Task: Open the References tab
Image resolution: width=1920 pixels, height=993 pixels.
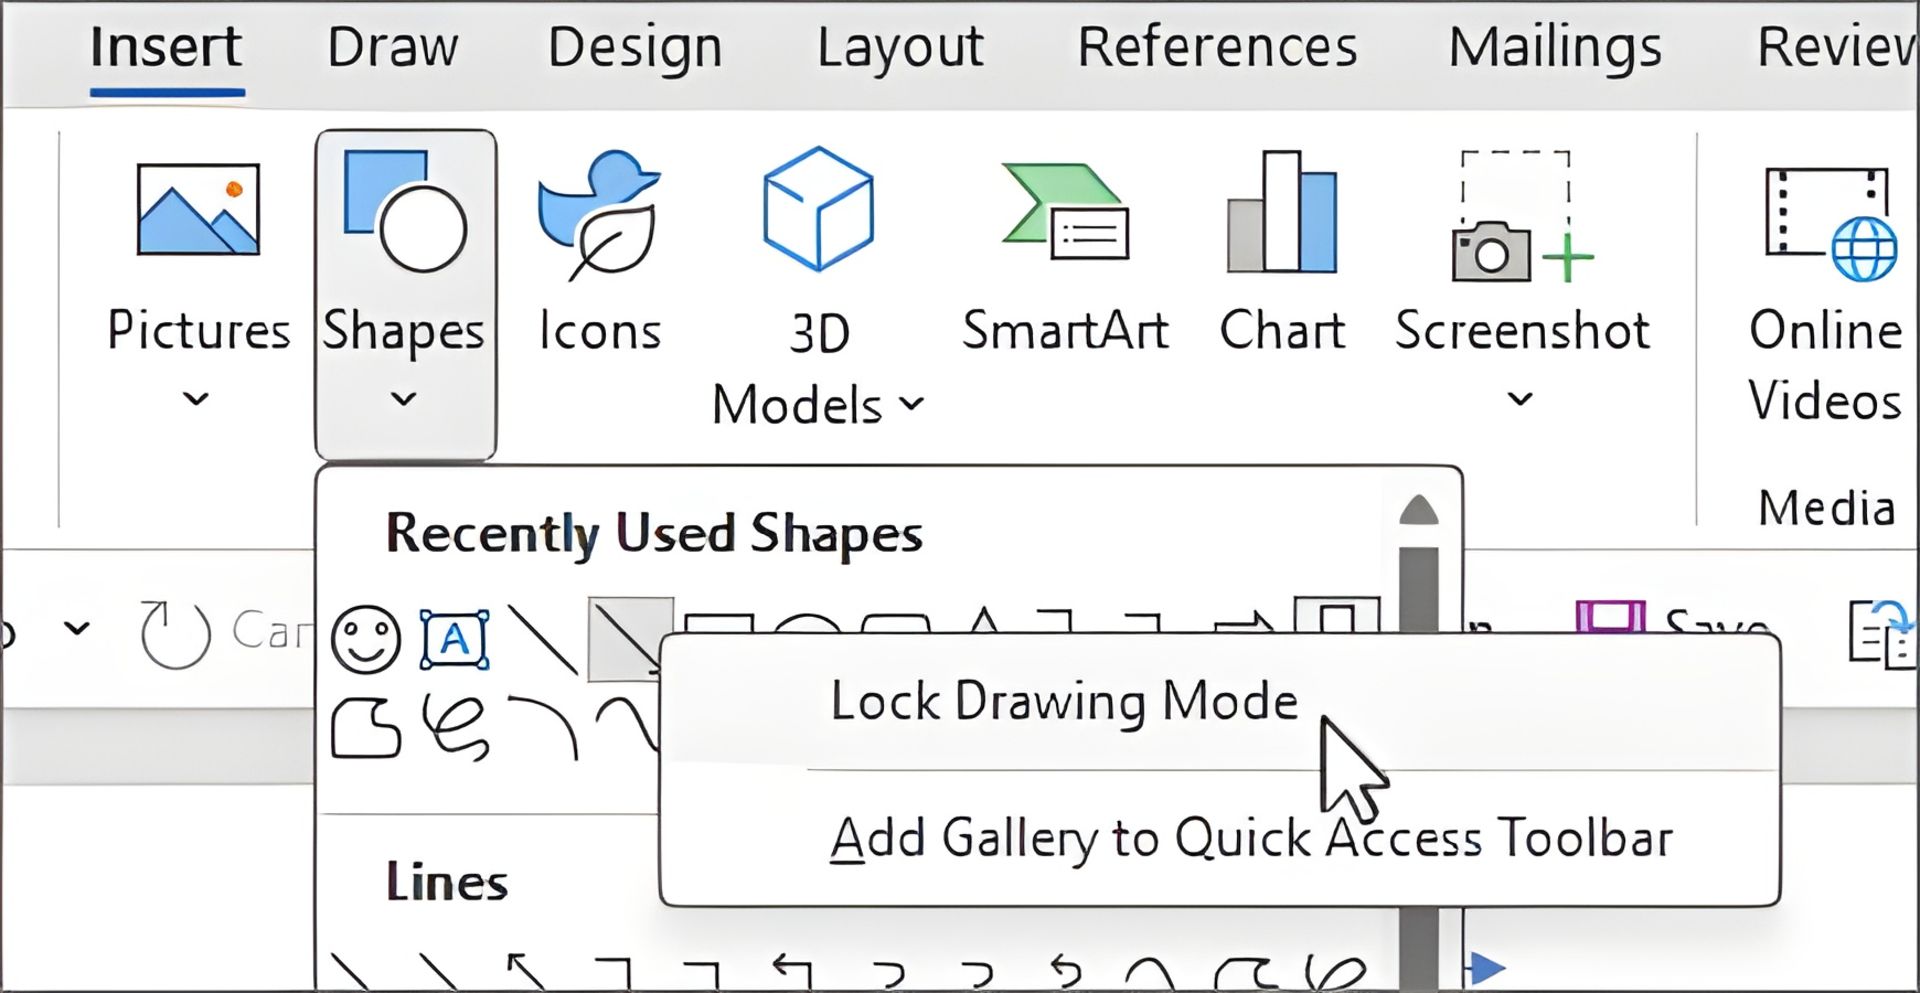Action: coord(1217,47)
